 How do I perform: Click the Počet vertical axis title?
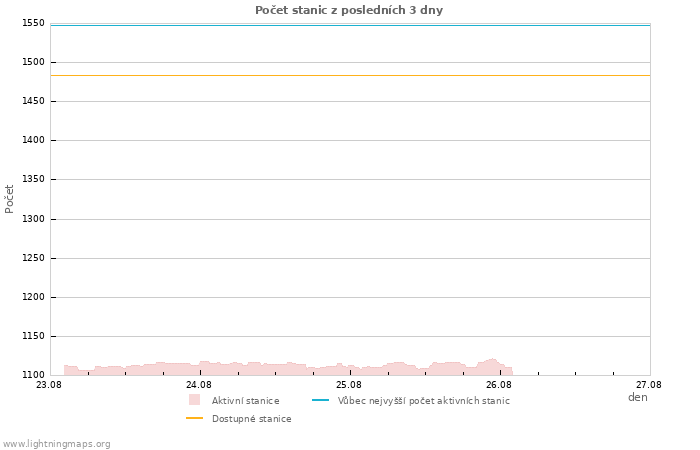tap(9, 199)
